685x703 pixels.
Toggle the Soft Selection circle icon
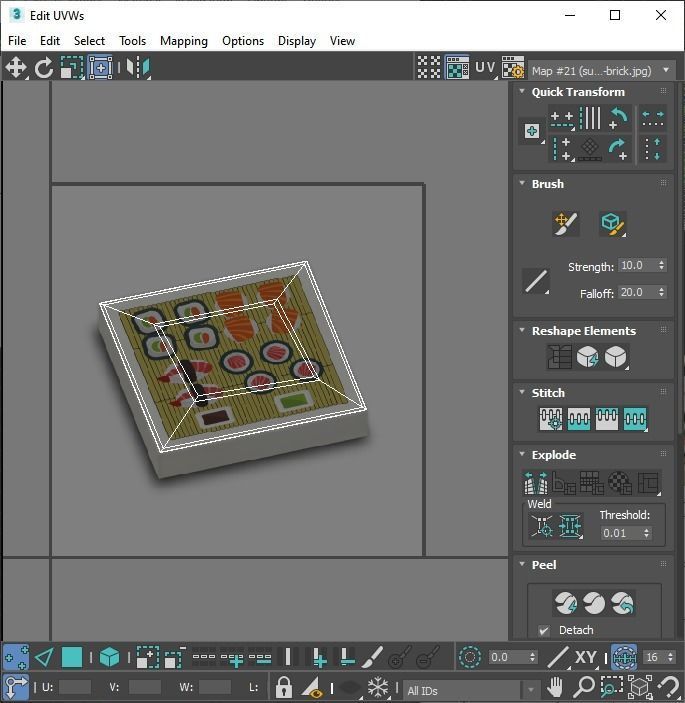pyautogui.click(x=469, y=658)
